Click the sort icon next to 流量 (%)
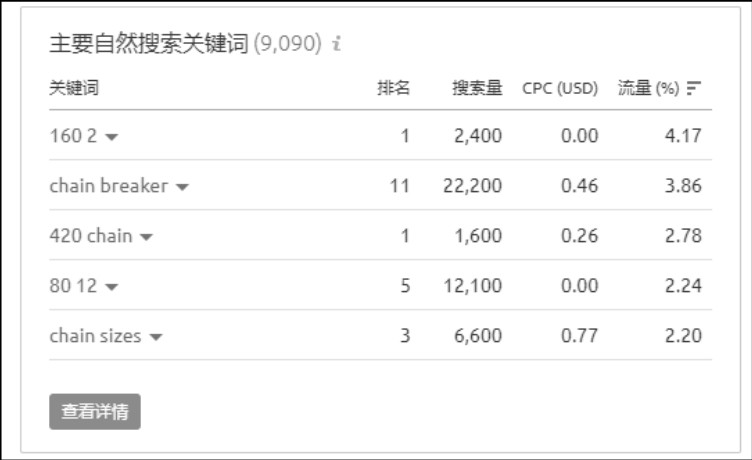752x460 pixels. coord(693,88)
